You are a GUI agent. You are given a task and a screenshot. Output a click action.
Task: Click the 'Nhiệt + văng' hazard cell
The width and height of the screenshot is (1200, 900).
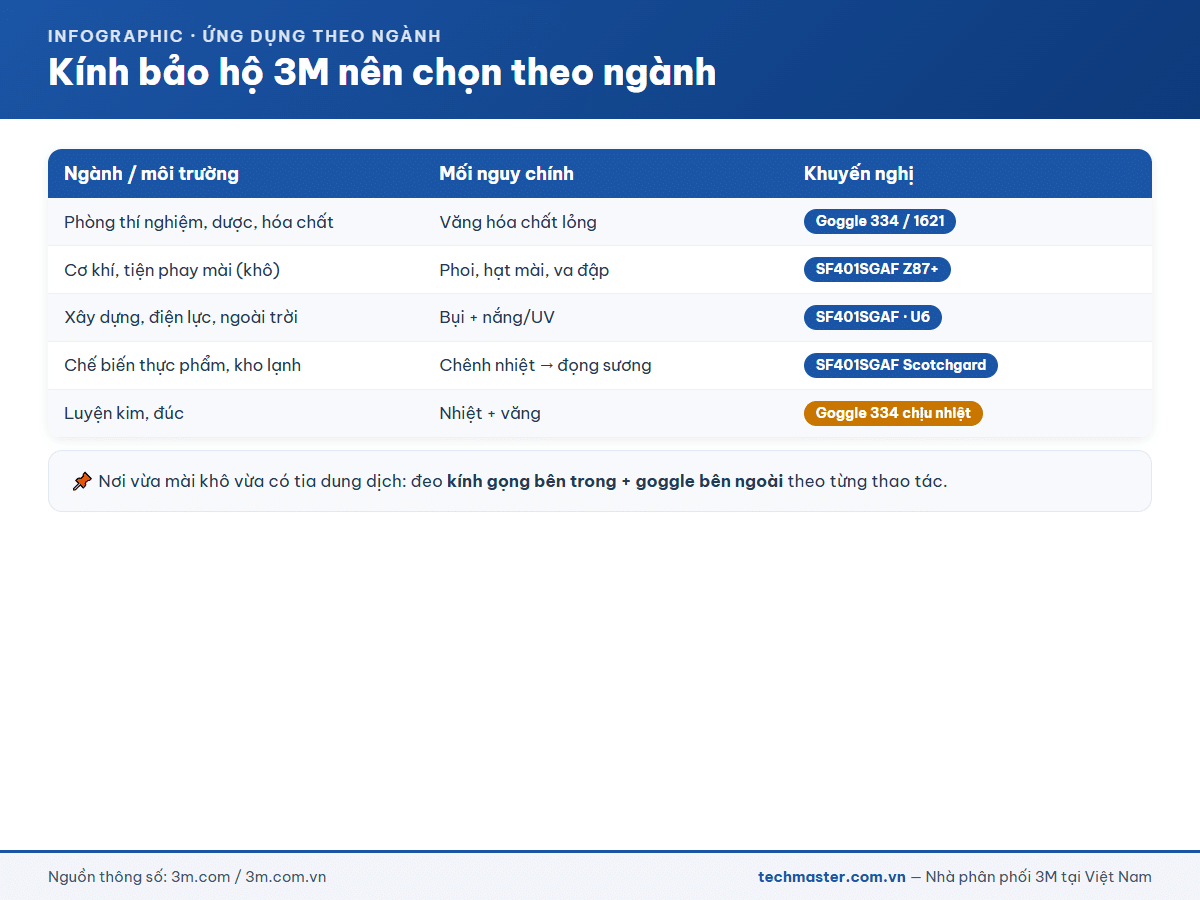pos(490,414)
